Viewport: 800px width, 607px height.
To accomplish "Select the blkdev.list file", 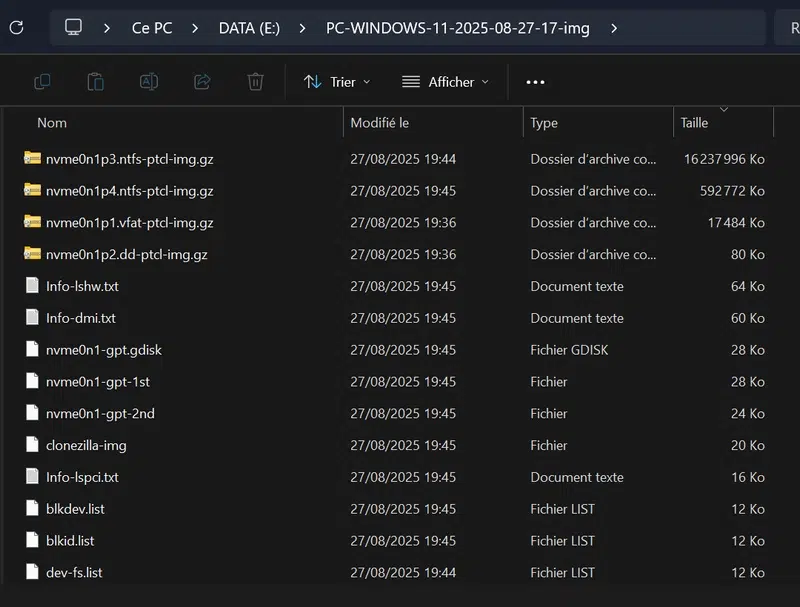I will click(75, 509).
